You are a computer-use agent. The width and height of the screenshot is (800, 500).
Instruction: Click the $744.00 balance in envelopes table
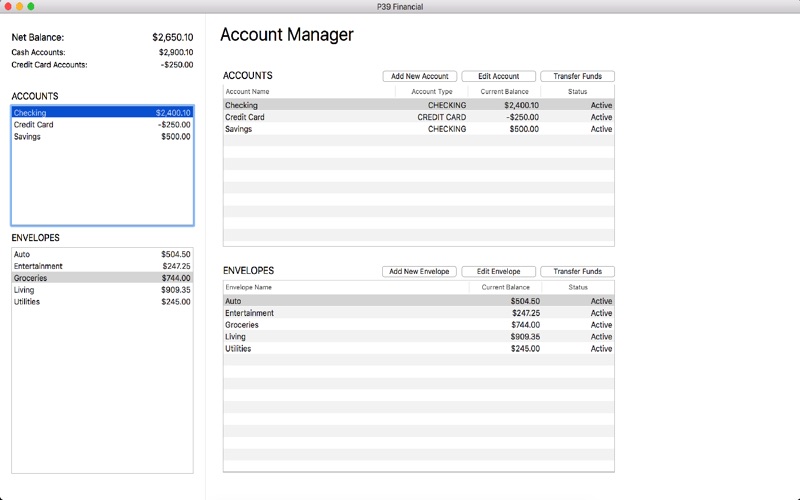pos(526,324)
